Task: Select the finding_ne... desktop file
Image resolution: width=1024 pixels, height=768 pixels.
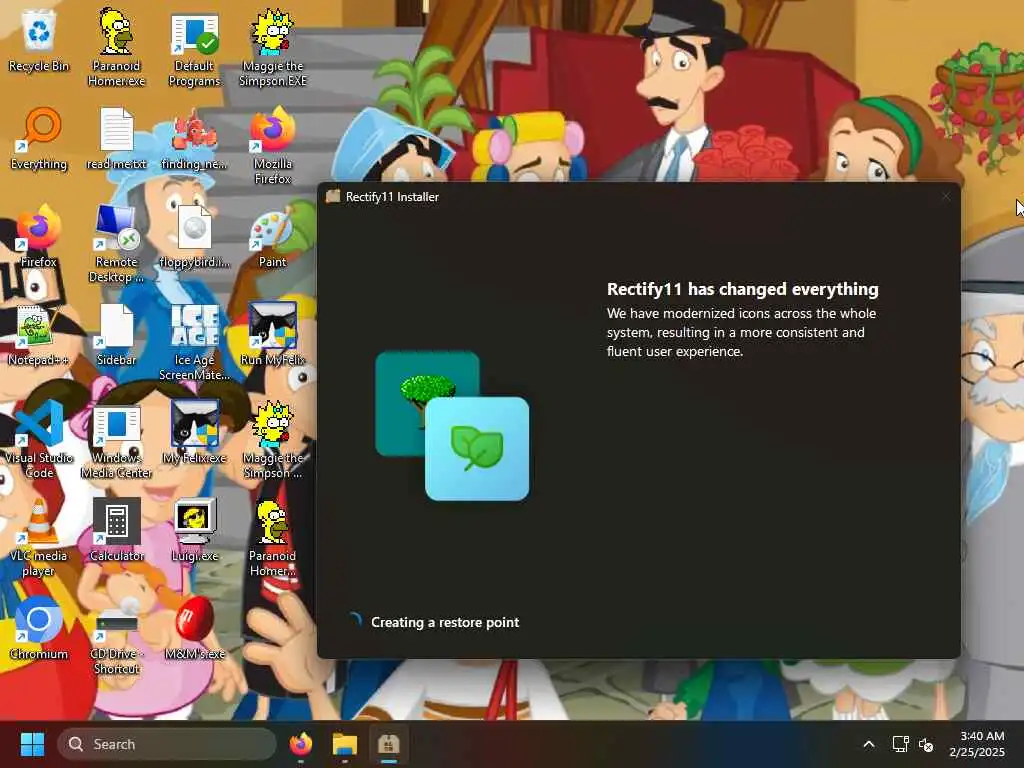Action: point(195,139)
